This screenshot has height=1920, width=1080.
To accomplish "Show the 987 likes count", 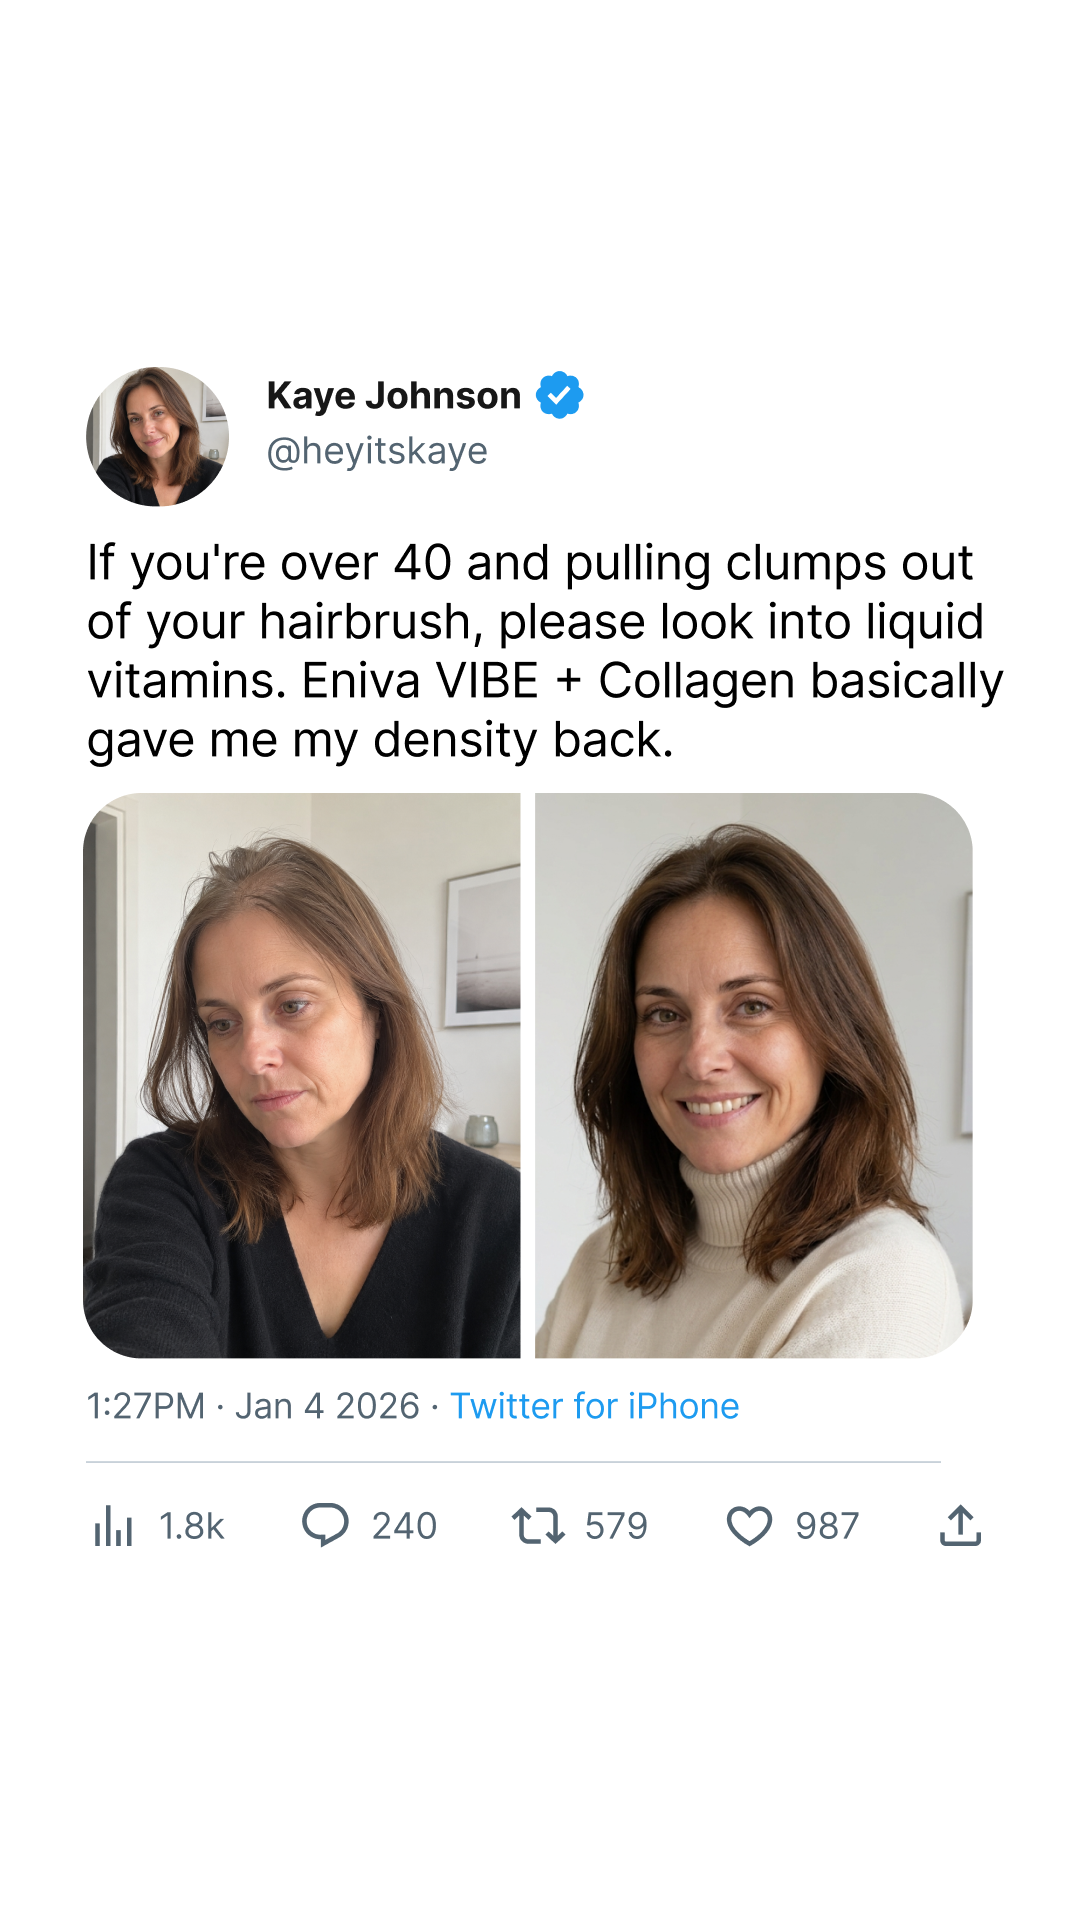I will (828, 1526).
